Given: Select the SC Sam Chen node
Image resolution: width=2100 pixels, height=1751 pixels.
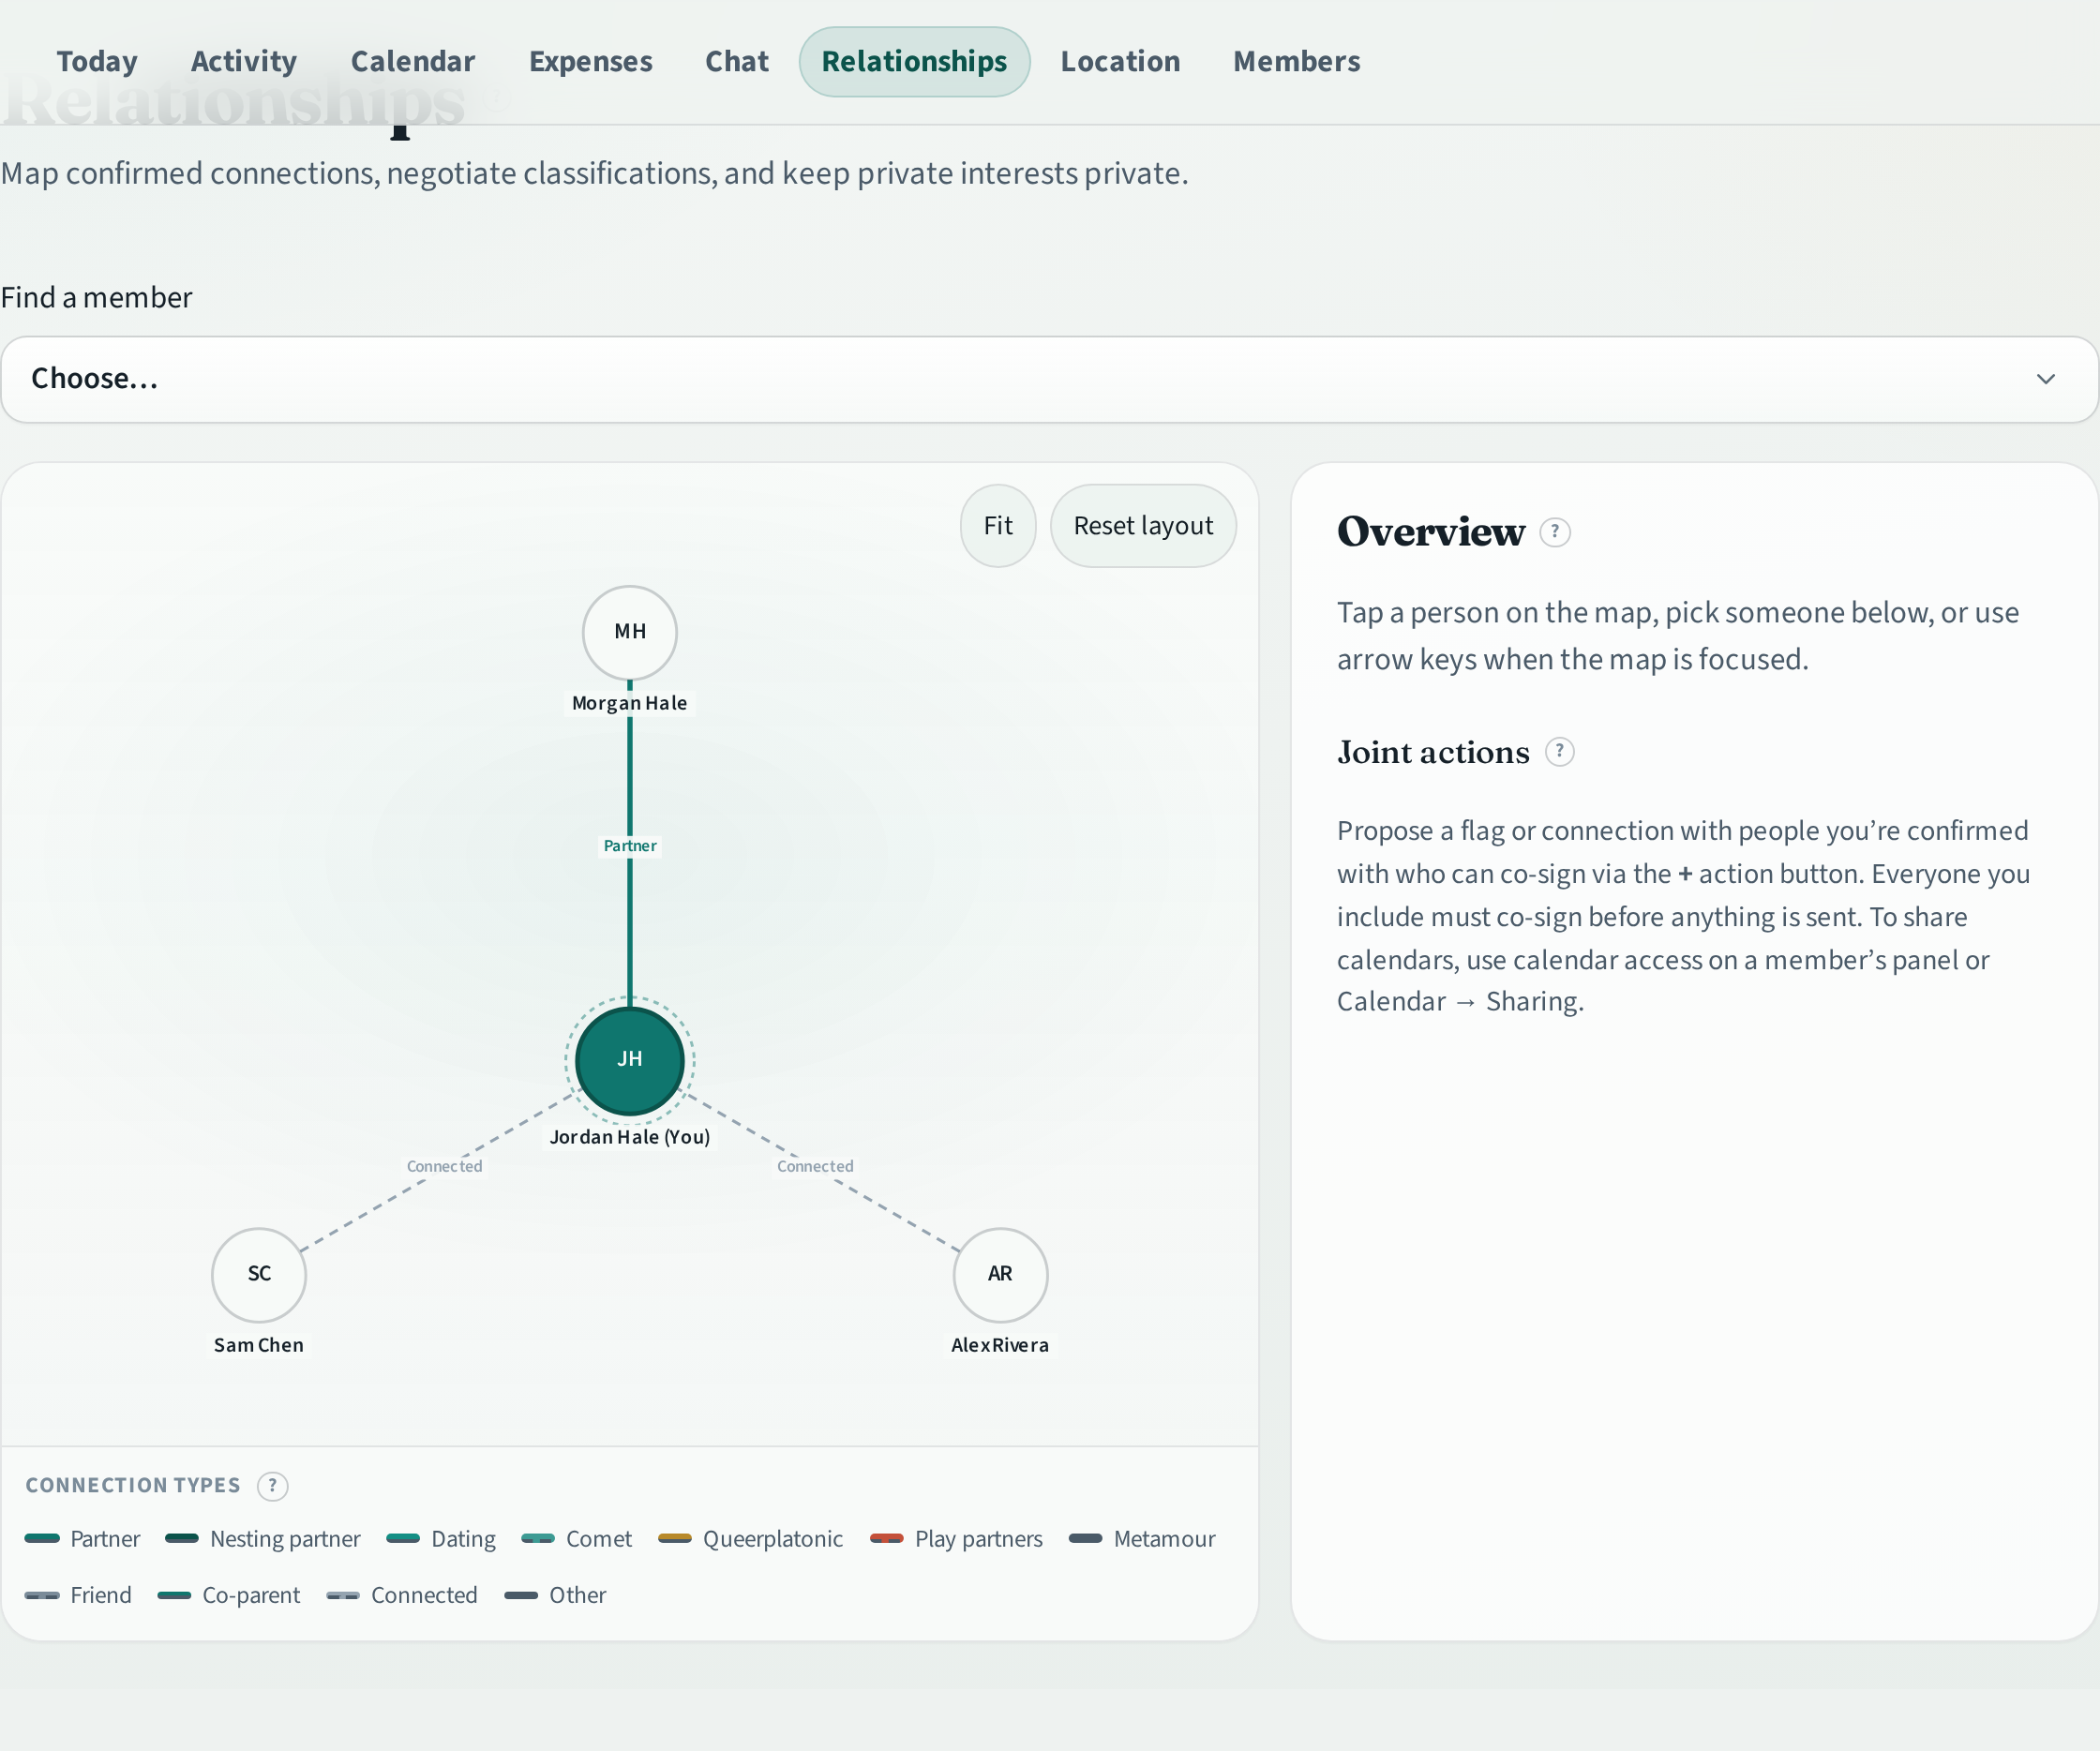Looking at the screenshot, I should [x=259, y=1275].
